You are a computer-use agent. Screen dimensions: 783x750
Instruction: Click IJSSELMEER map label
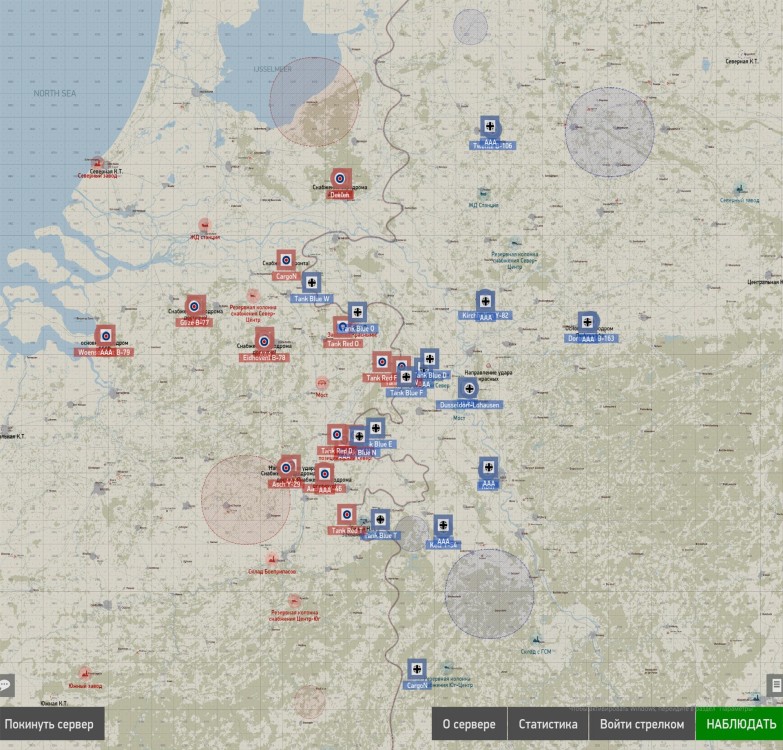[x=273, y=69]
